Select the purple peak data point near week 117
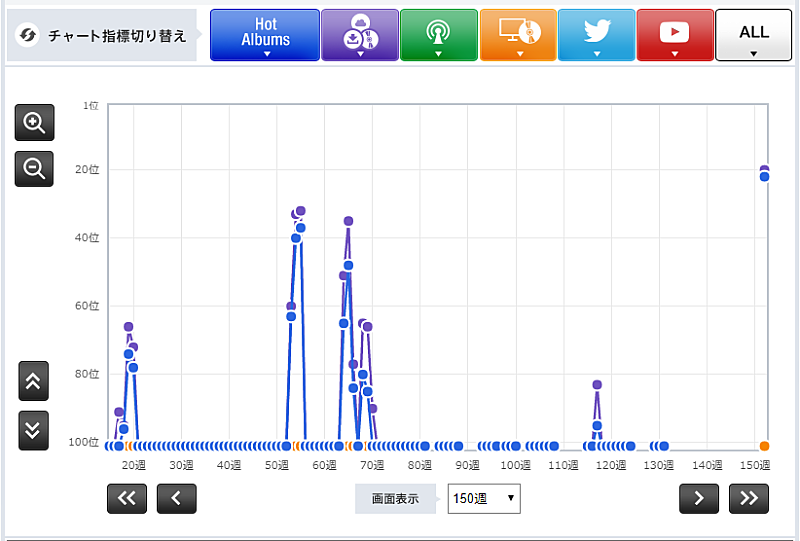This screenshot has width=800, height=541. (x=597, y=385)
